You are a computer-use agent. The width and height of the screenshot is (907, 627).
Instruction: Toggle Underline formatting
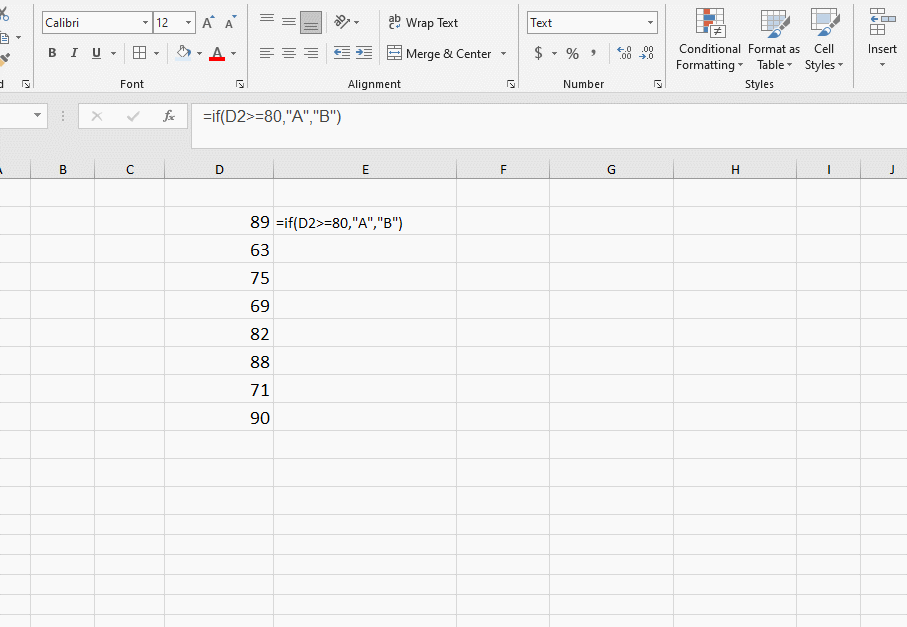pyautogui.click(x=96, y=53)
